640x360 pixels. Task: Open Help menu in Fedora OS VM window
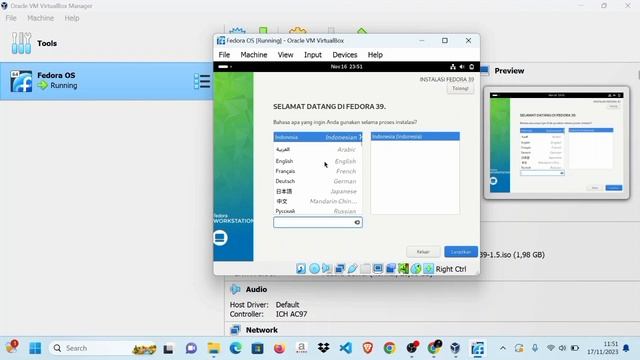pos(375,55)
